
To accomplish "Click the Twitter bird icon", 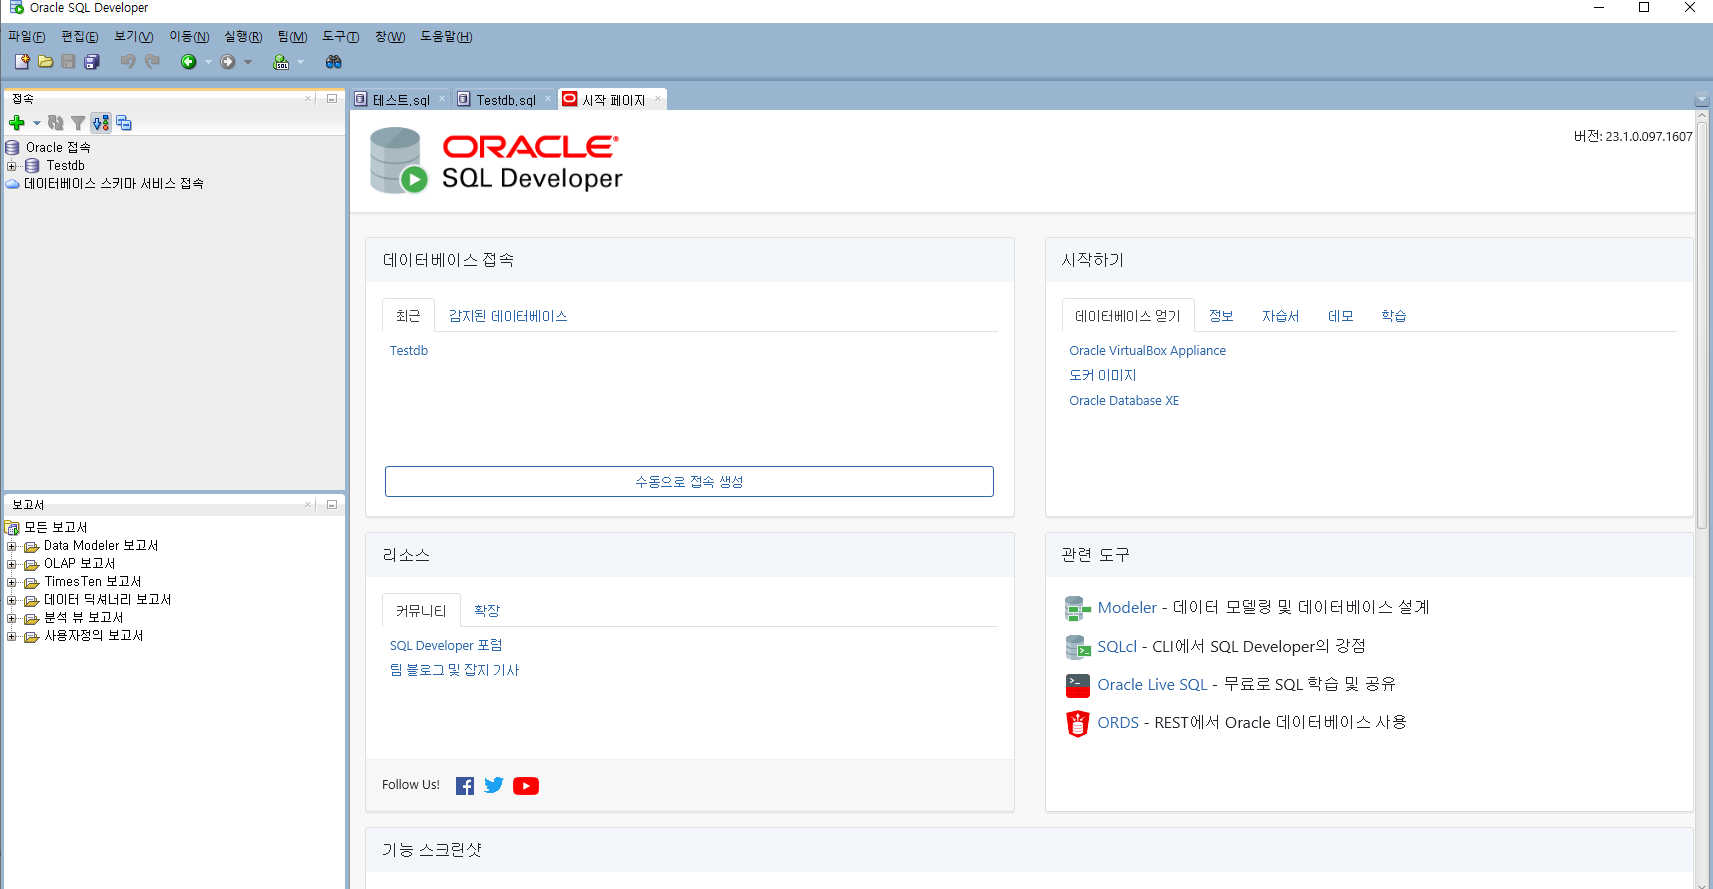I will (x=494, y=786).
